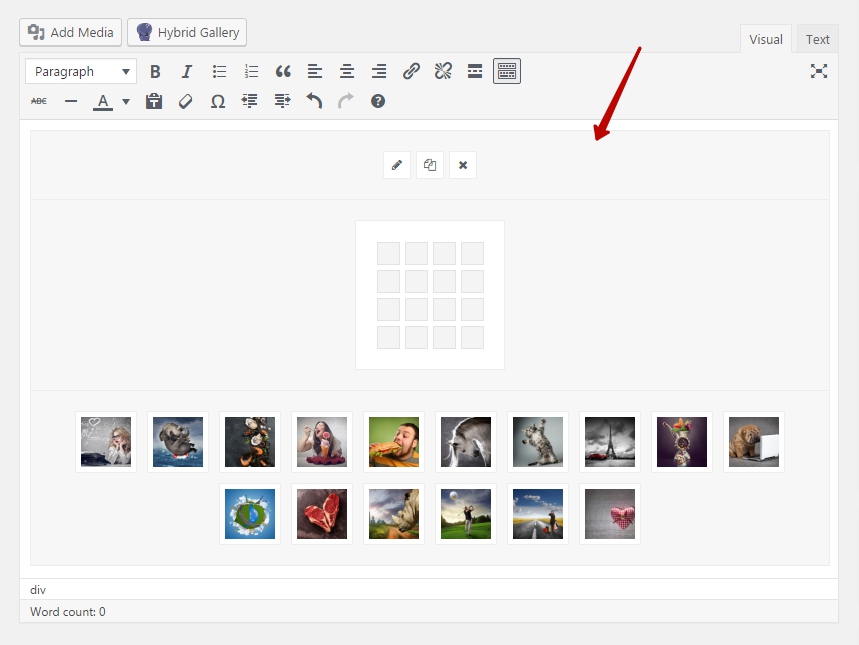
Task: Apply strikethrough formatting
Action: pos(39,101)
